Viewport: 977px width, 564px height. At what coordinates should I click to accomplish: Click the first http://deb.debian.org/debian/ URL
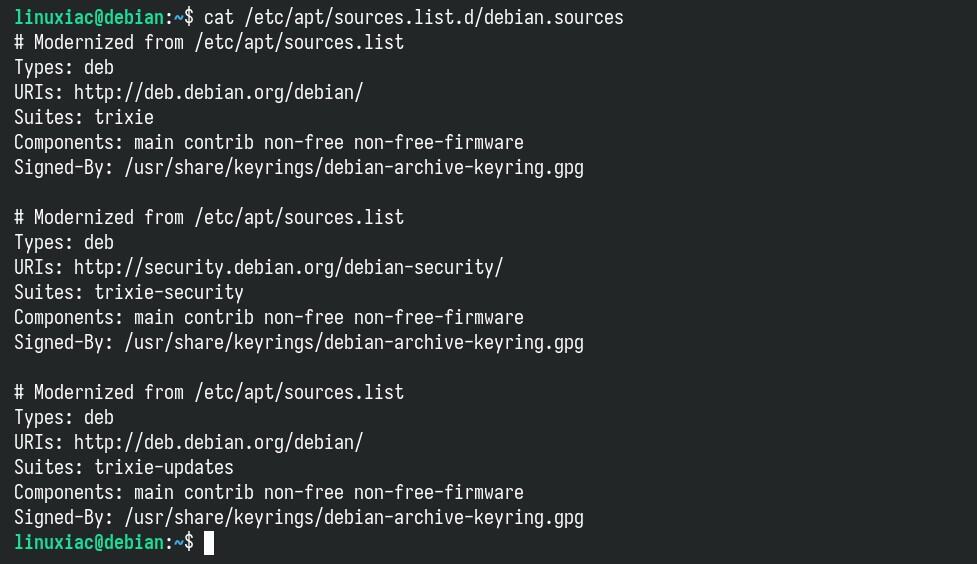(x=218, y=92)
